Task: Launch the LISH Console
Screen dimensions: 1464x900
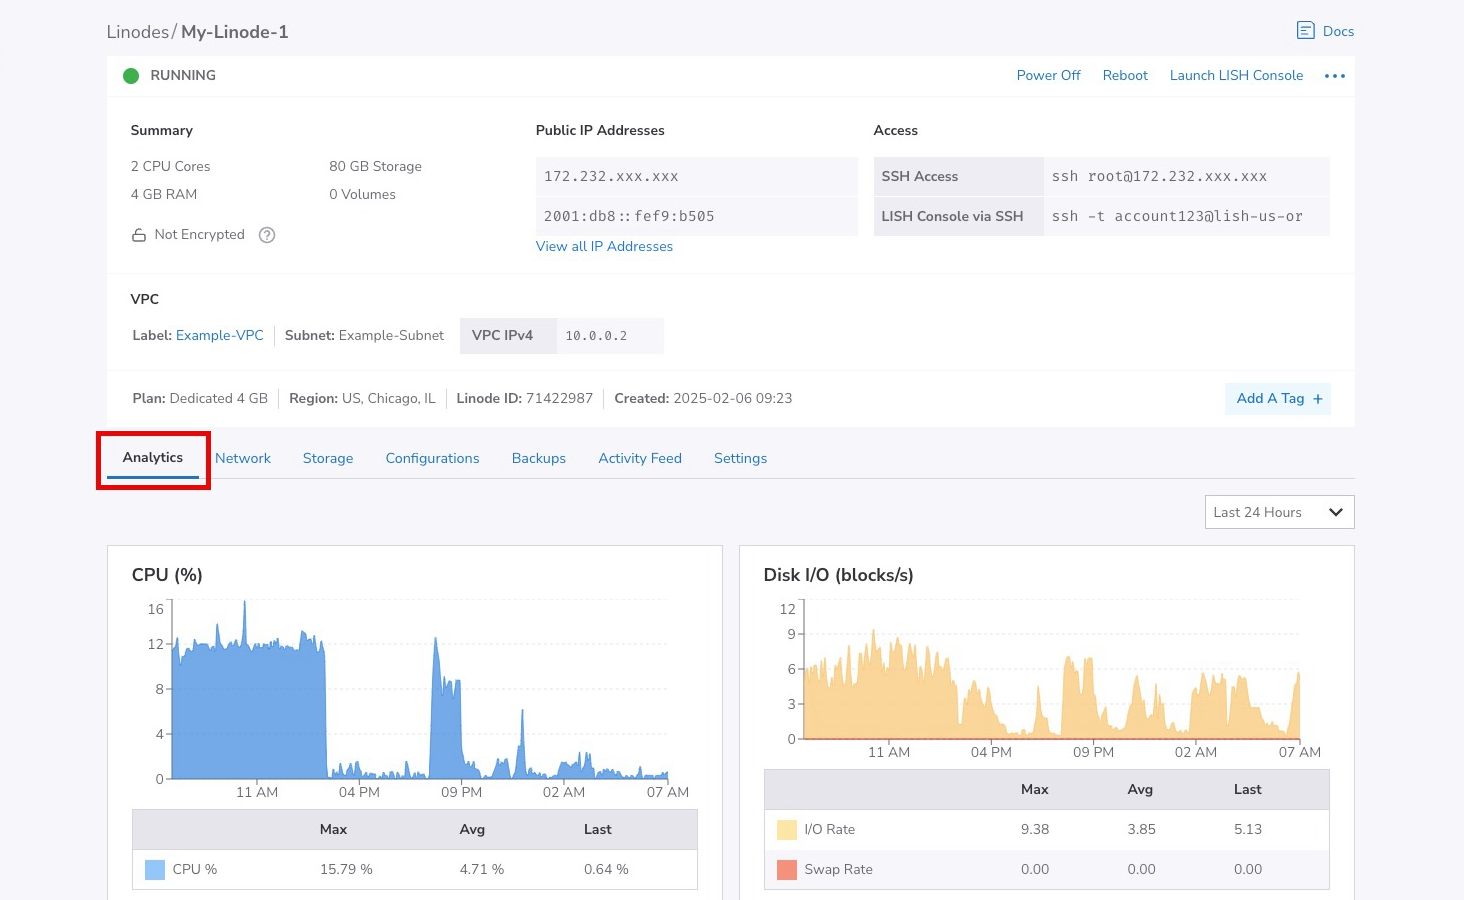Action: (x=1236, y=76)
